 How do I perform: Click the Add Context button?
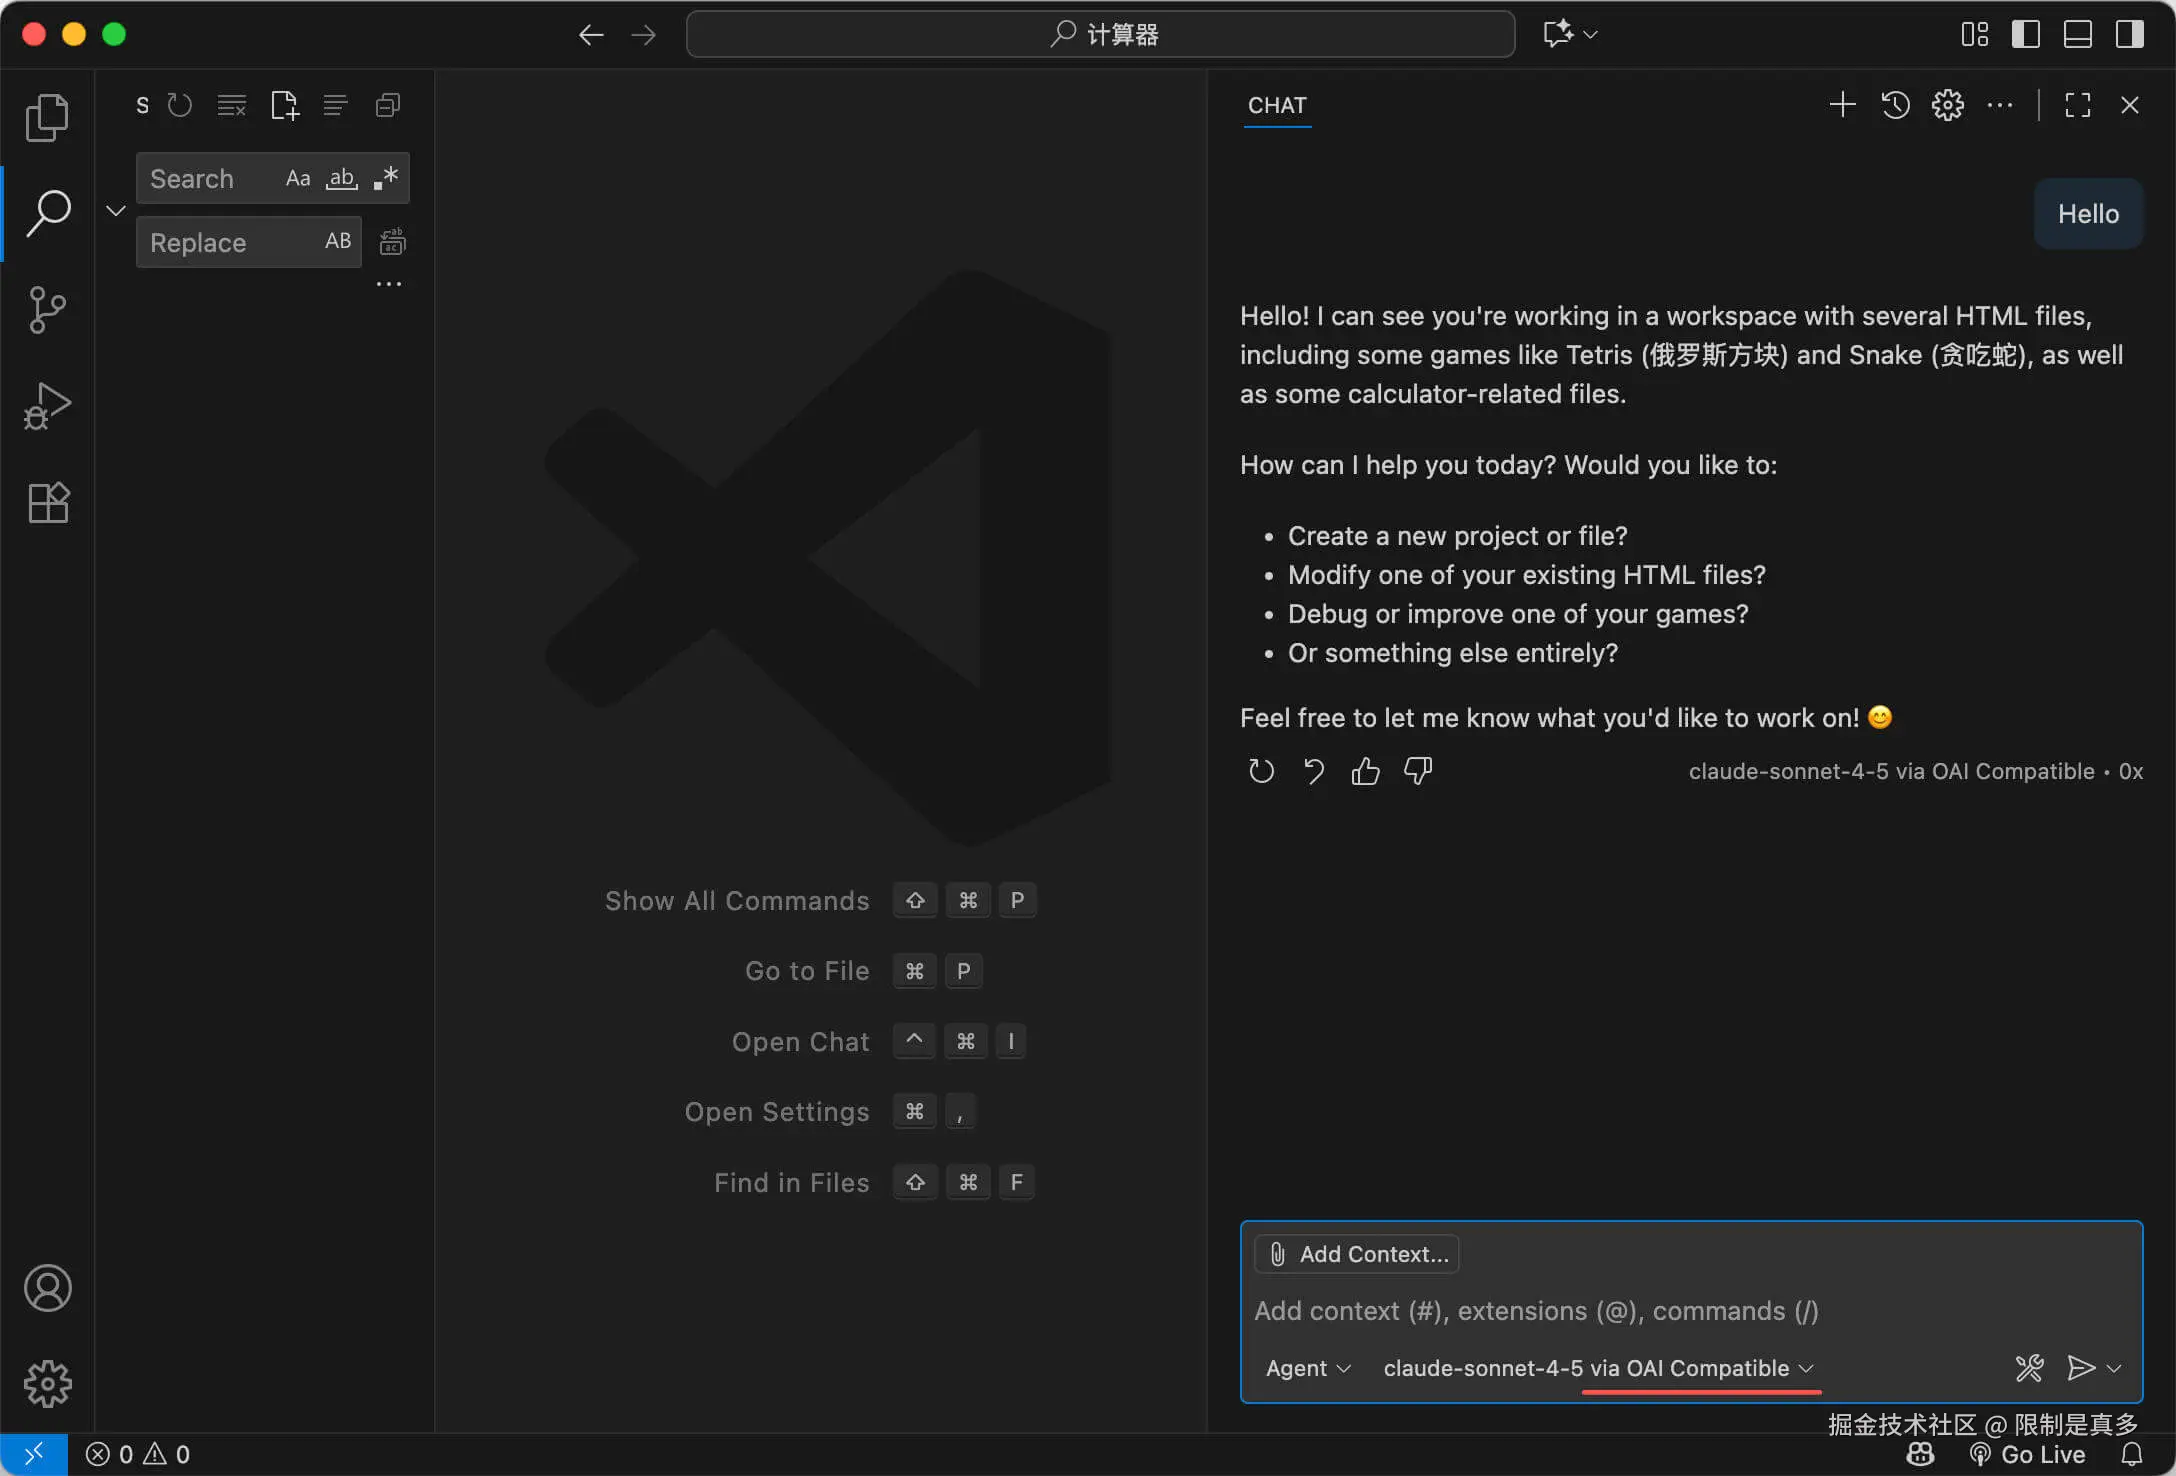pos(1358,1254)
